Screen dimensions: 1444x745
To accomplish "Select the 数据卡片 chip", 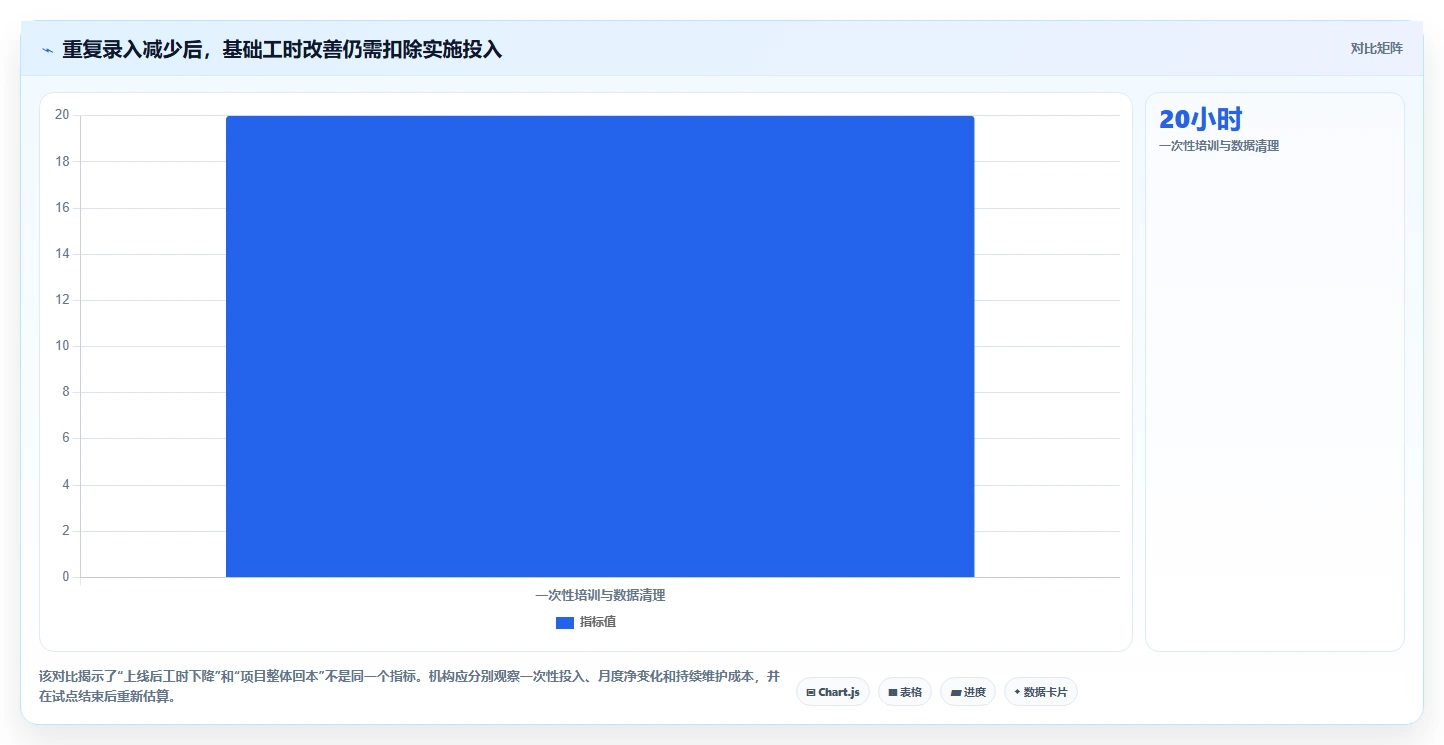I will click(x=1041, y=692).
